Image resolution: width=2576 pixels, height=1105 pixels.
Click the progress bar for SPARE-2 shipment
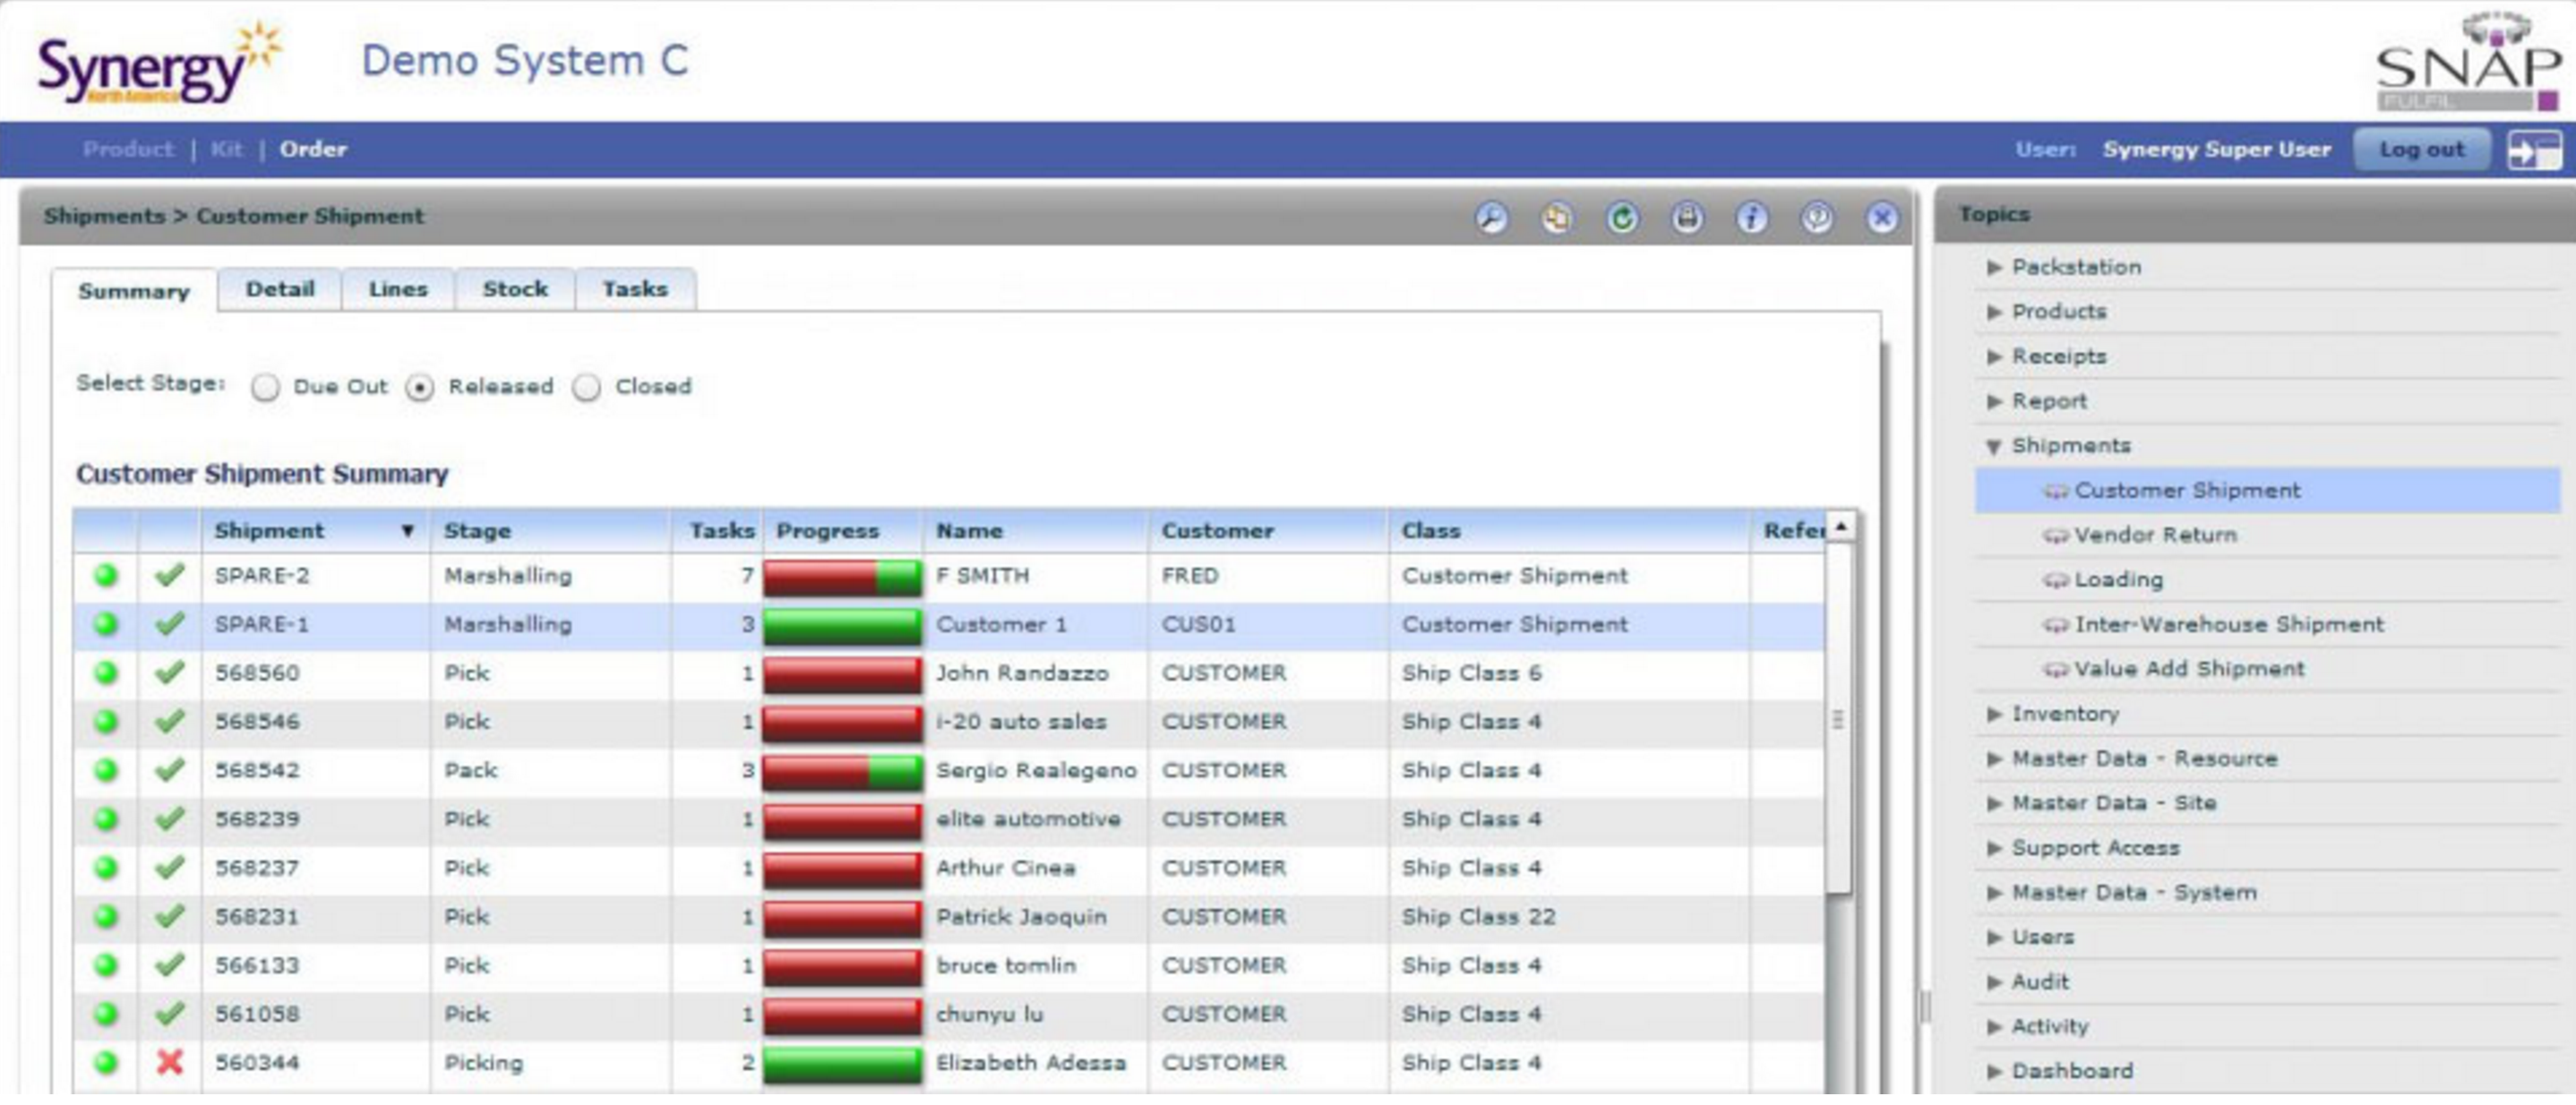coord(842,577)
